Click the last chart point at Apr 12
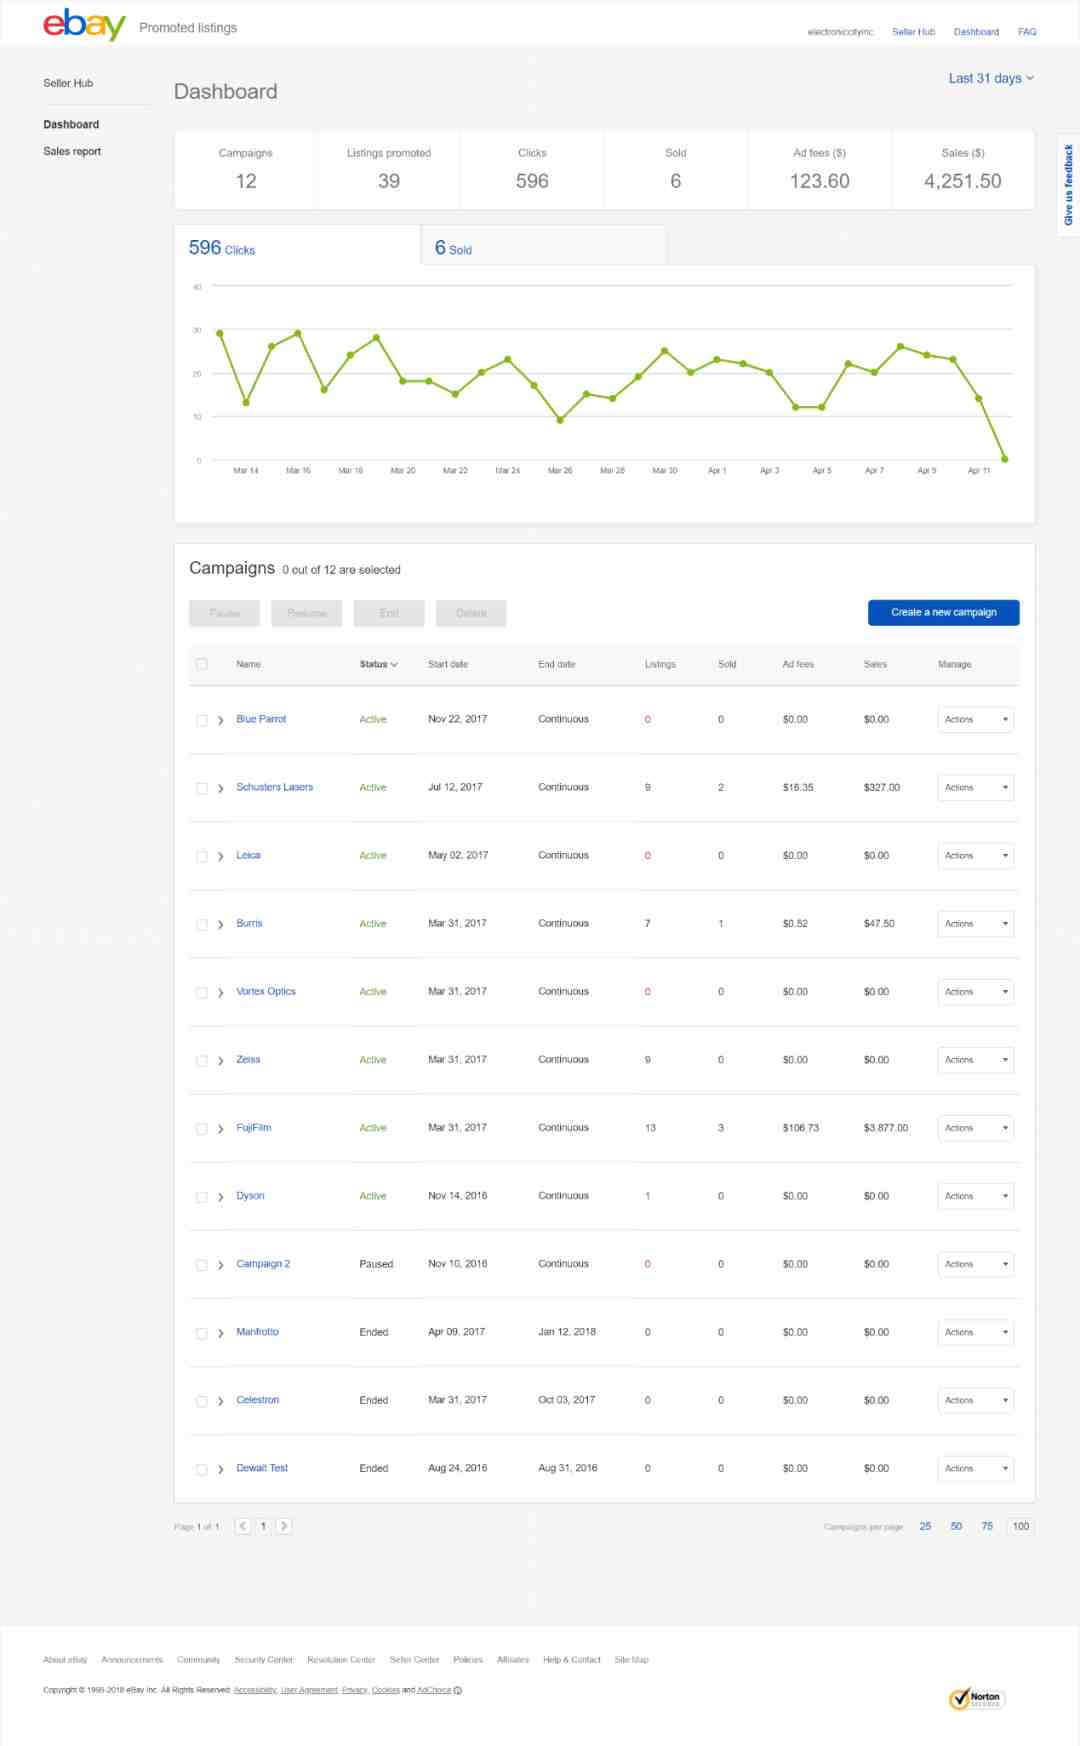Screen dimensions: 1080x1746 [x=1004, y=459]
